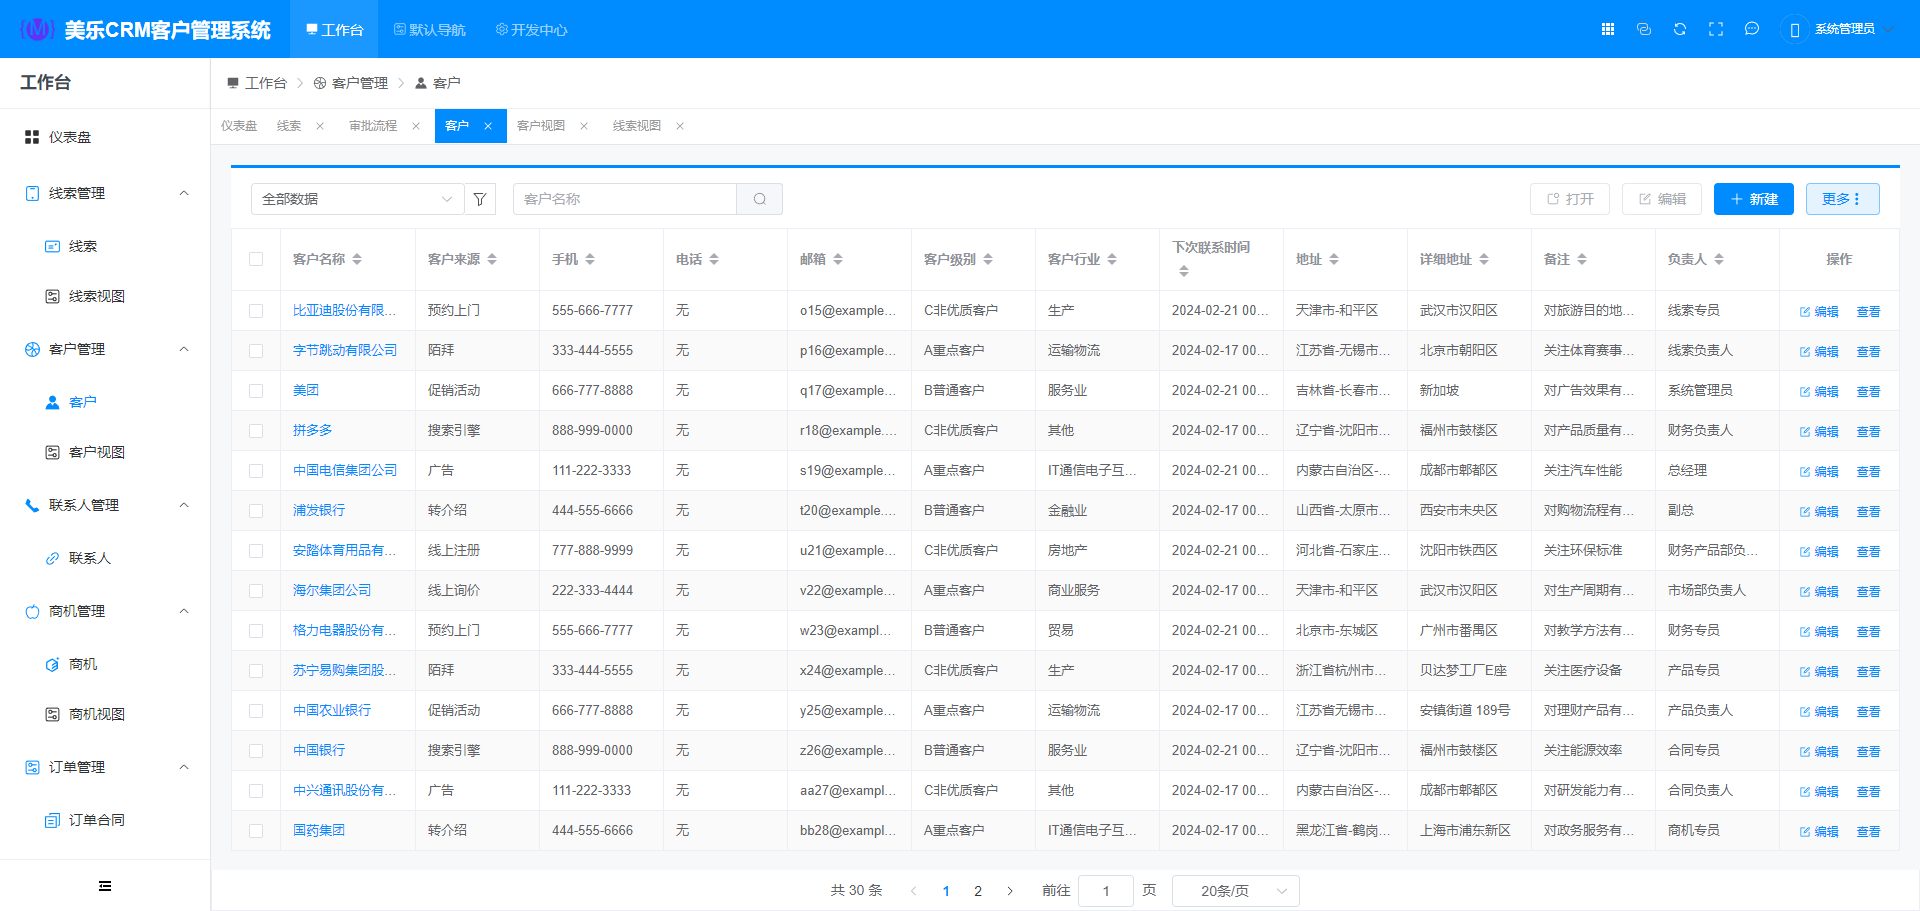This screenshot has width=1920, height=911.
Task: Check the select-all header checkbox
Action: pos(256,259)
